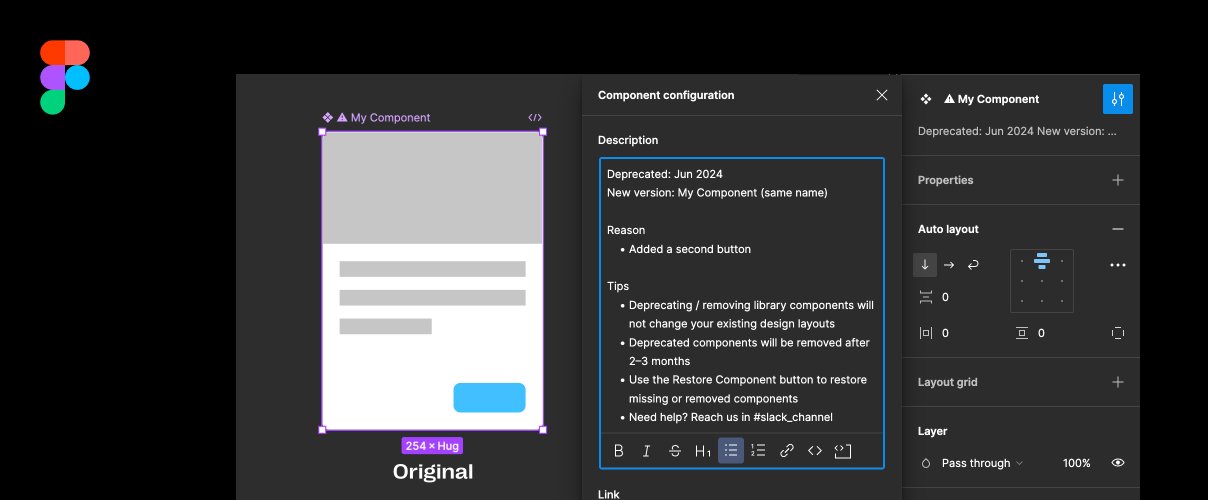Screen dimensions: 1208x500
Task: Close the Component configuration panel
Action: pos(881,95)
